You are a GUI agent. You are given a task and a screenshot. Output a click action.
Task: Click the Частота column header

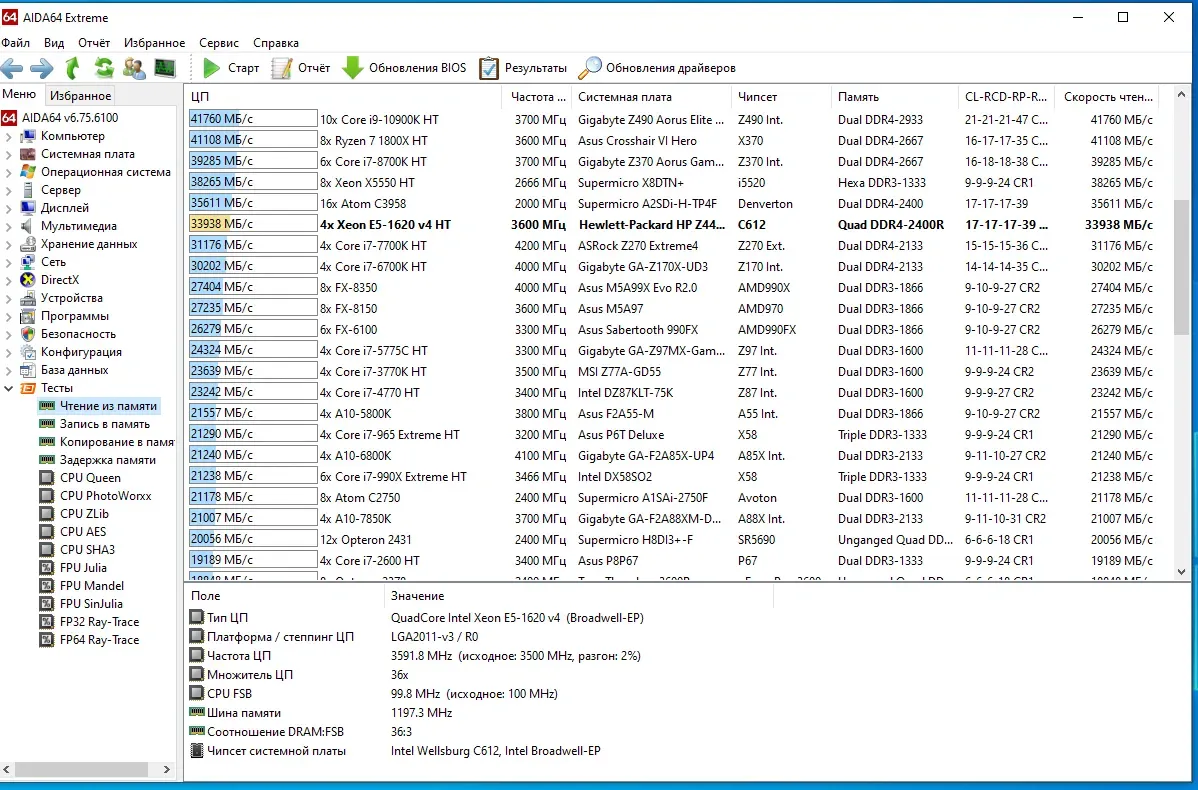(538, 97)
